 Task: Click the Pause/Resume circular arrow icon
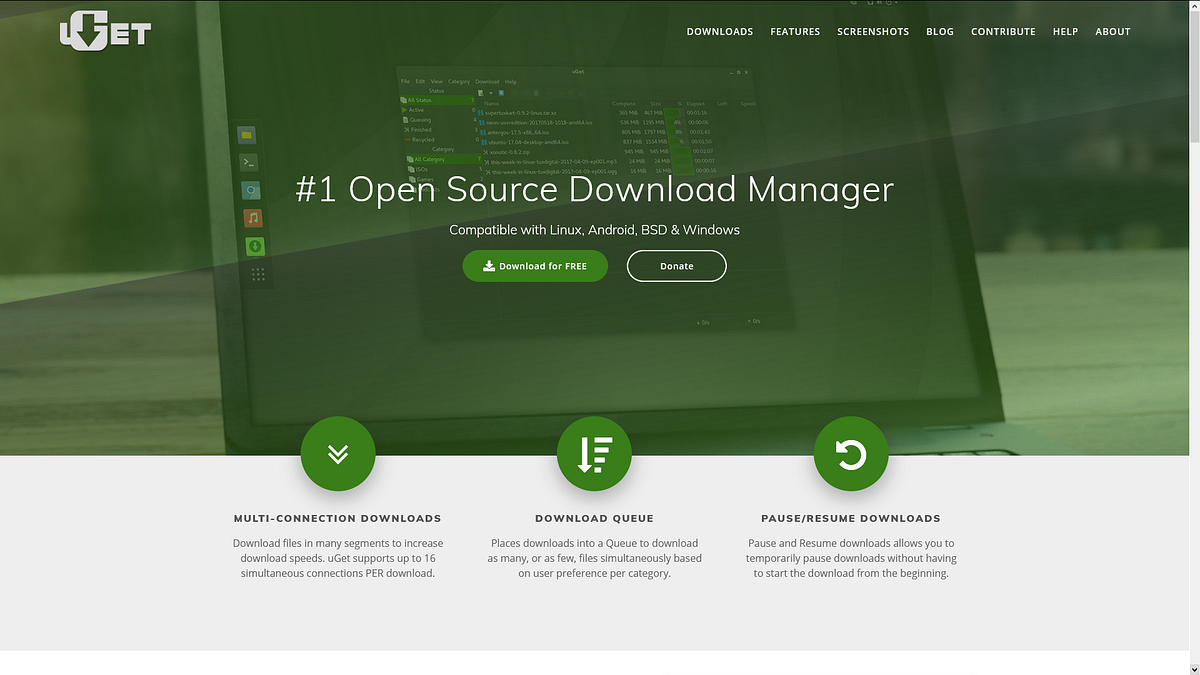pos(850,453)
